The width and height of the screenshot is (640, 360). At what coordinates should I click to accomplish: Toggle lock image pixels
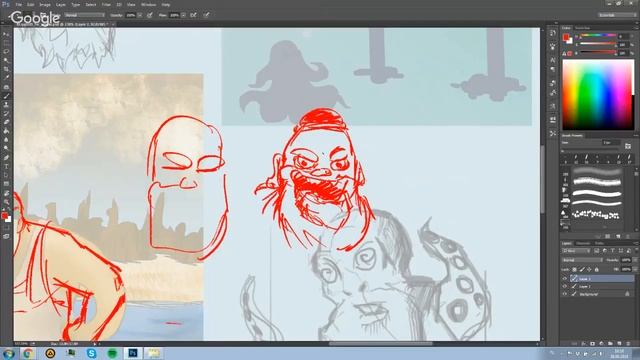click(582, 269)
